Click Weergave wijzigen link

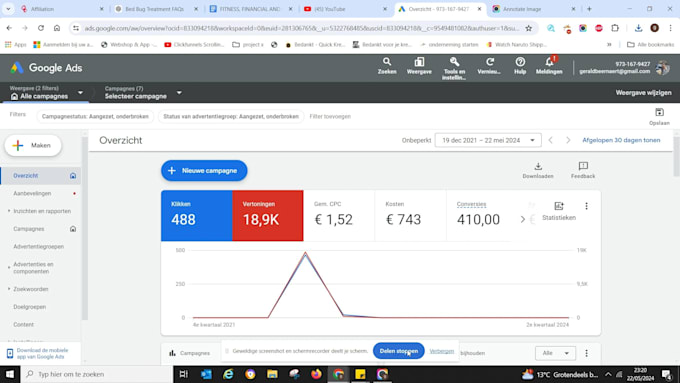[643, 93]
